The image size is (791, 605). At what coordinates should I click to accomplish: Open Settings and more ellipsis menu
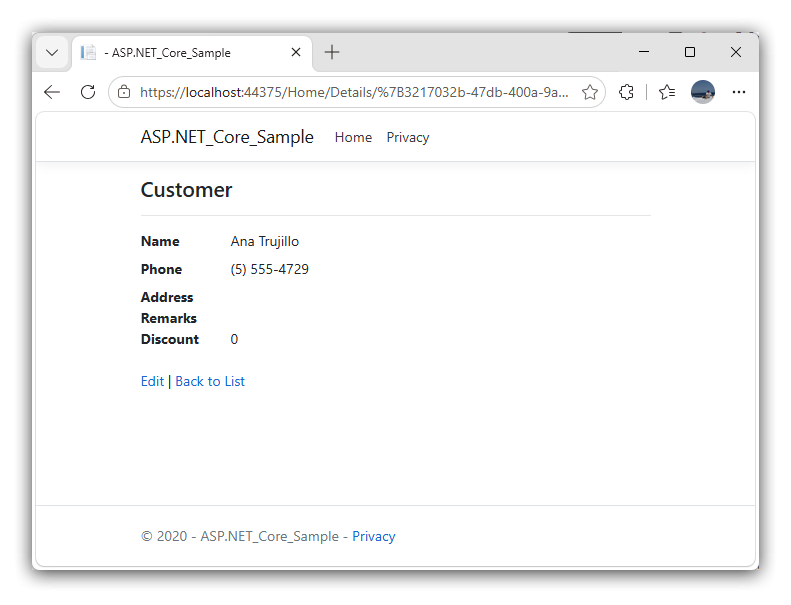tap(739, 92)
